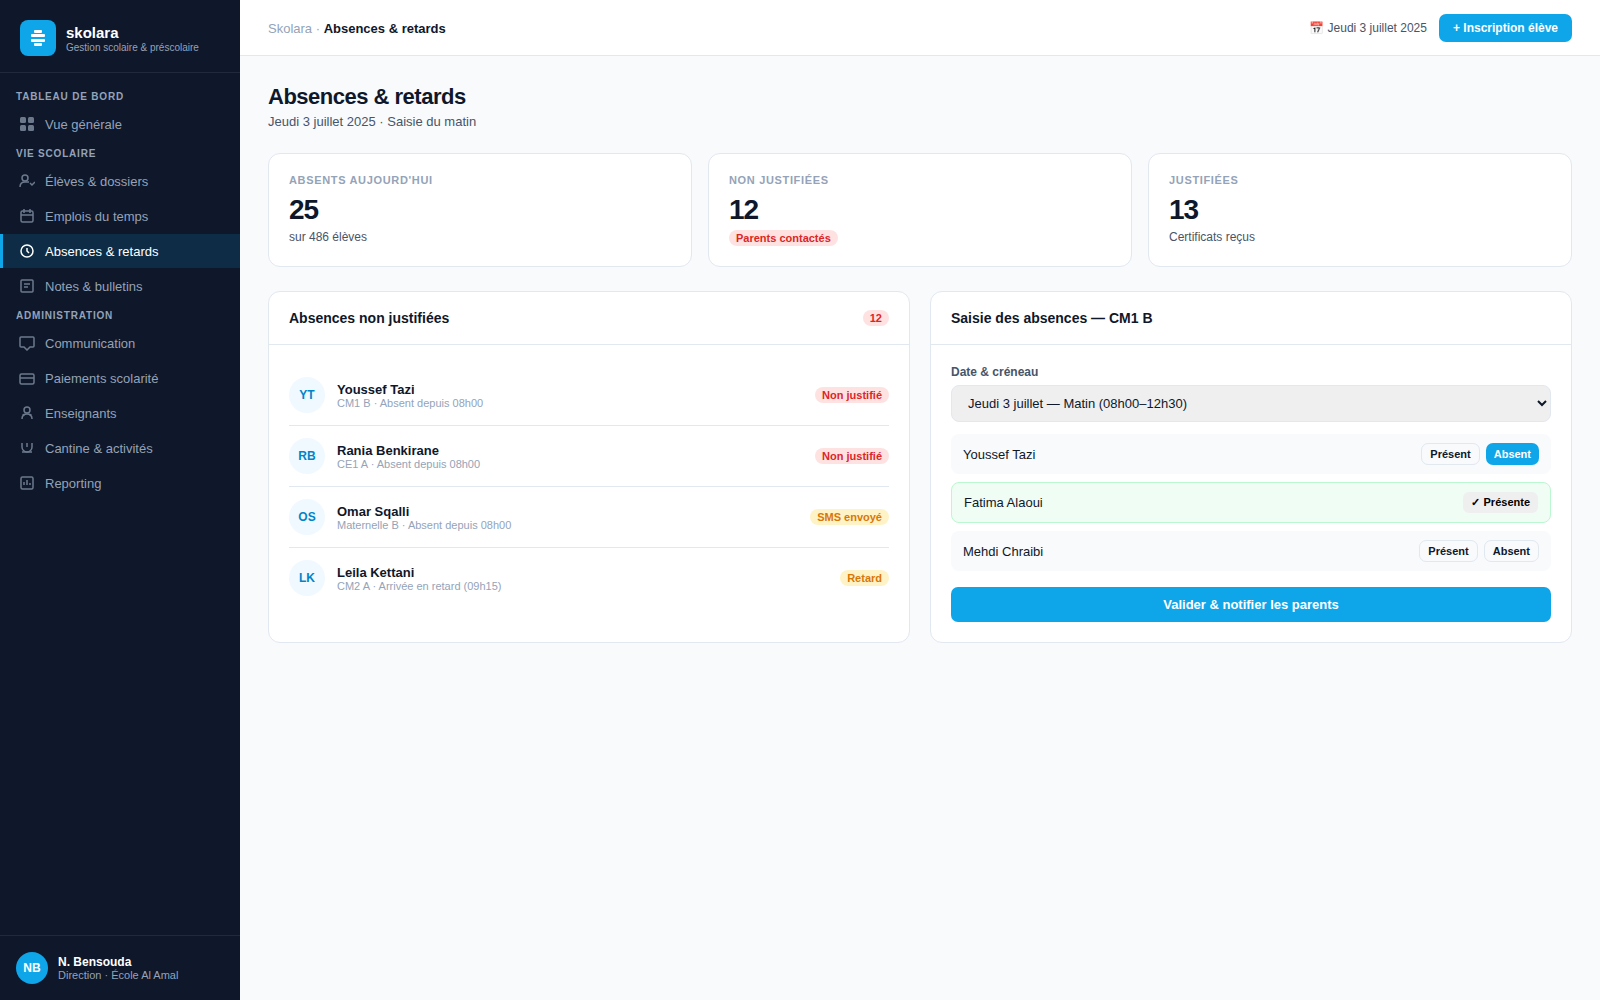
Task: Go to Absences & retards menu item
Action: click(x=120, y=251)
